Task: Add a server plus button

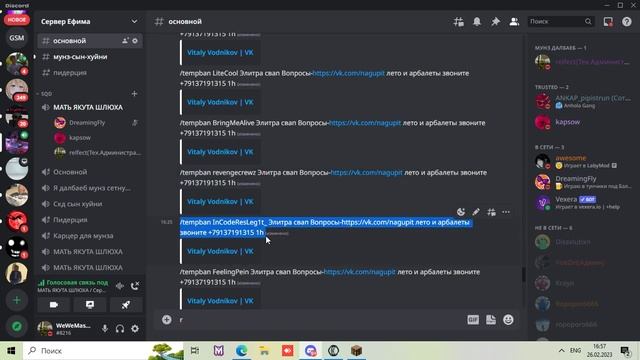Action: 17,300
